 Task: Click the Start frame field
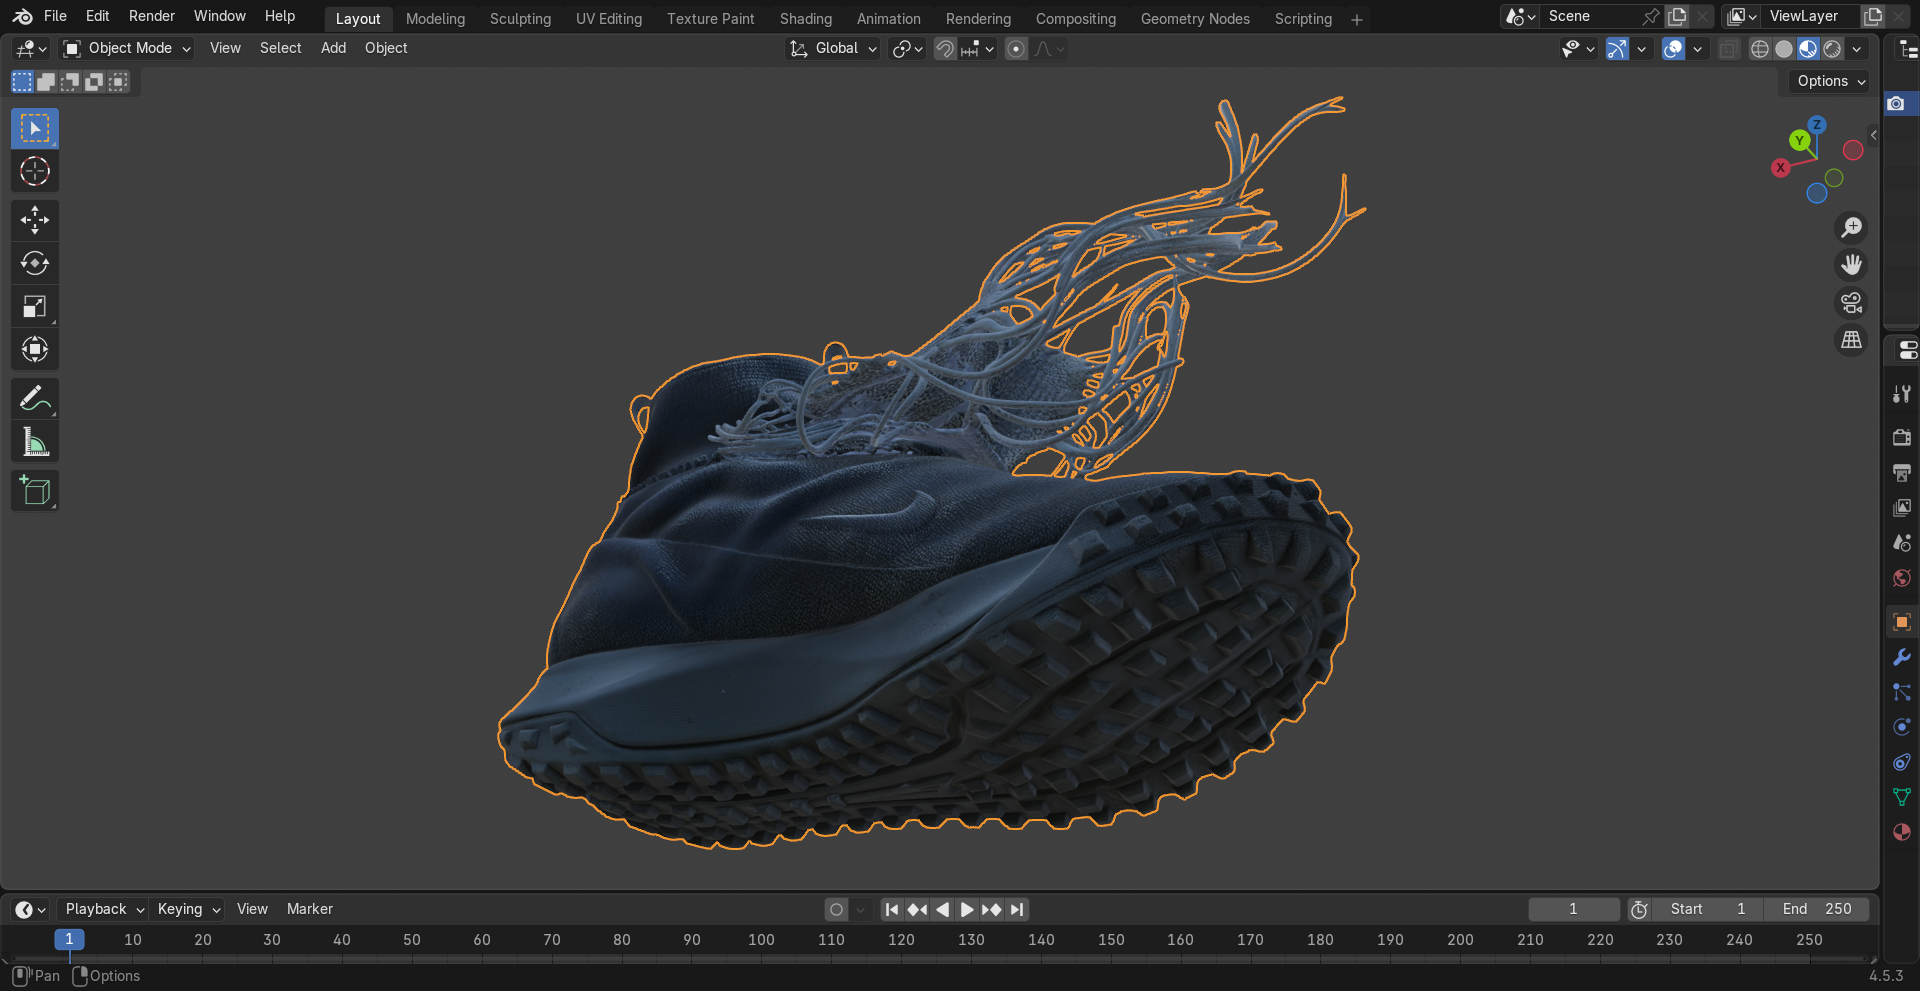(1708, 909)
